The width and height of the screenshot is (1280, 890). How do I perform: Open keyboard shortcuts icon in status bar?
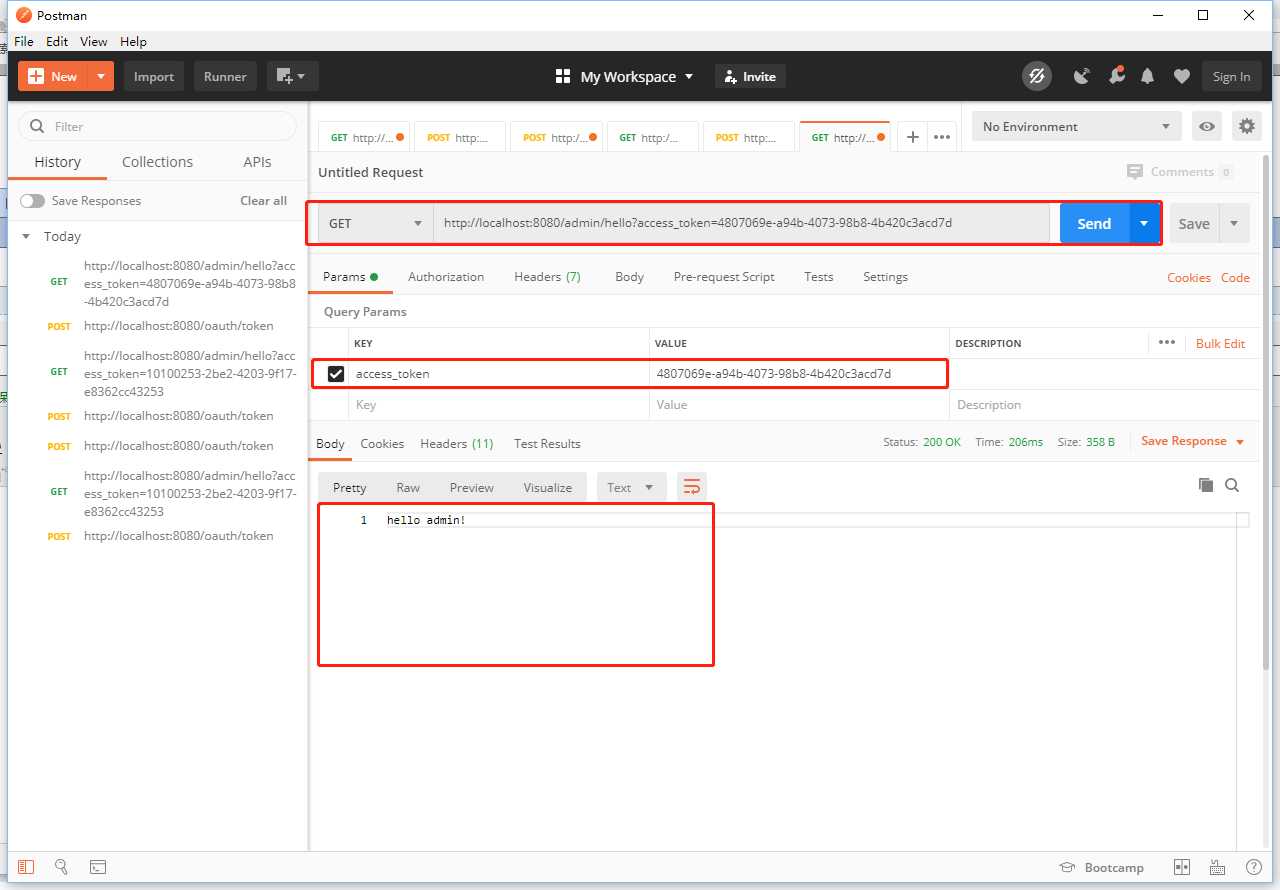tap(1217, 867)
